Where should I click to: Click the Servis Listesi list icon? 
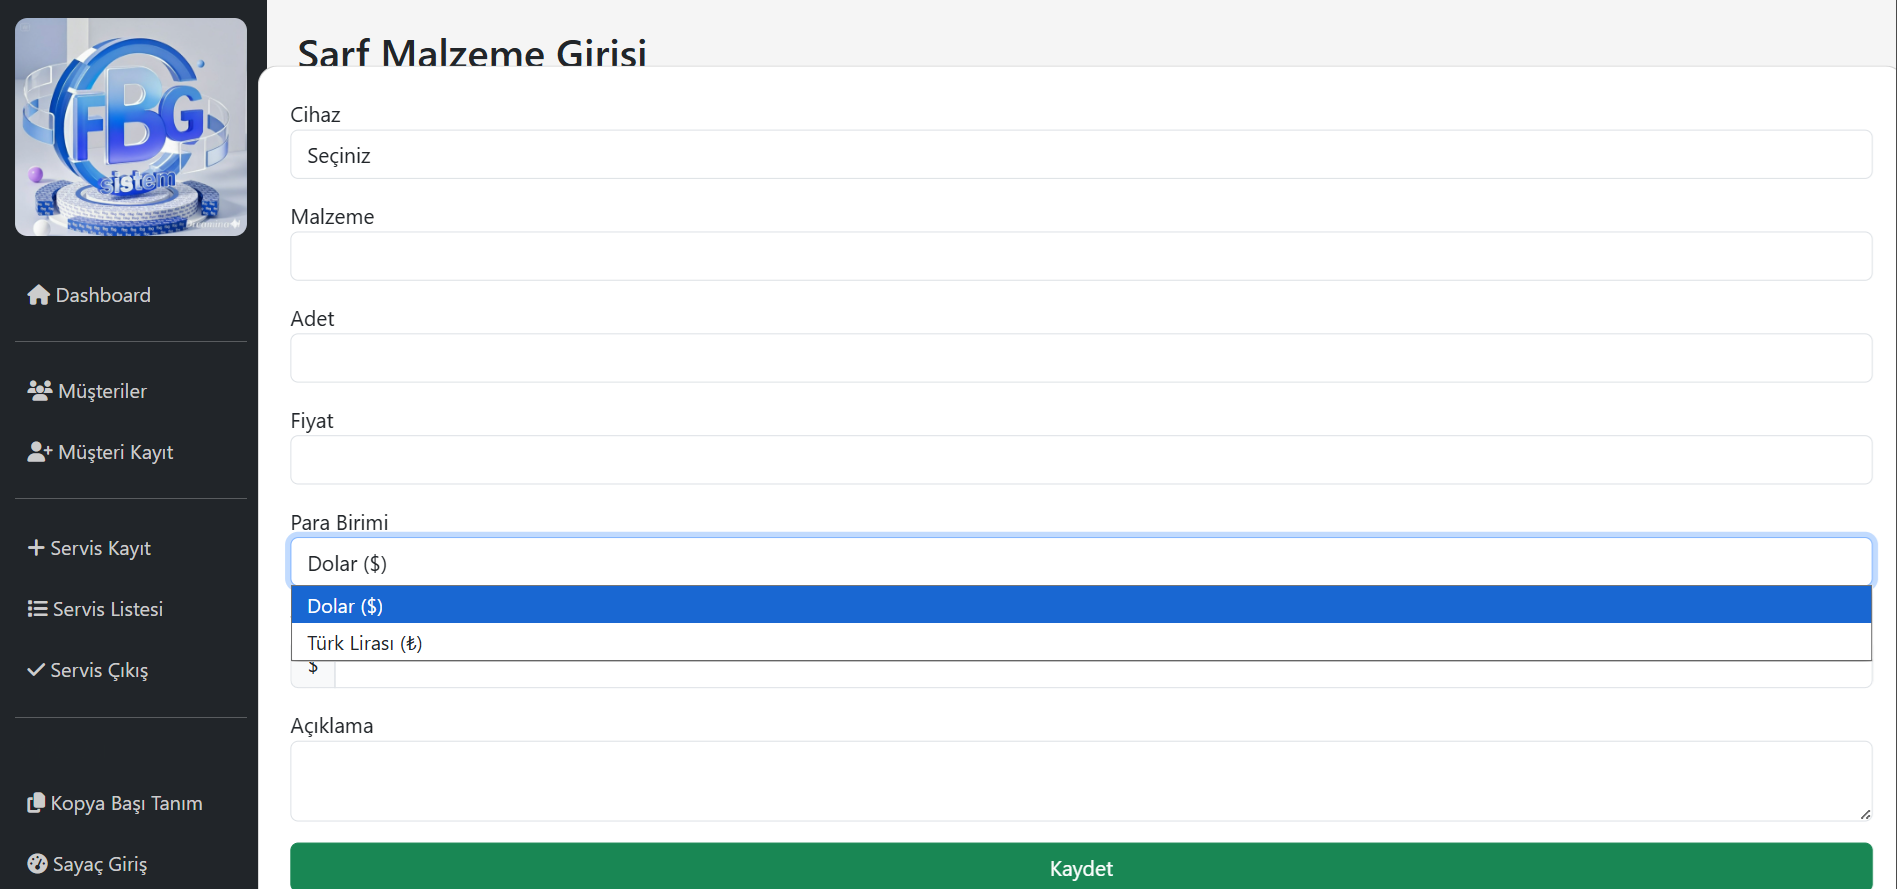click(38, 609)
